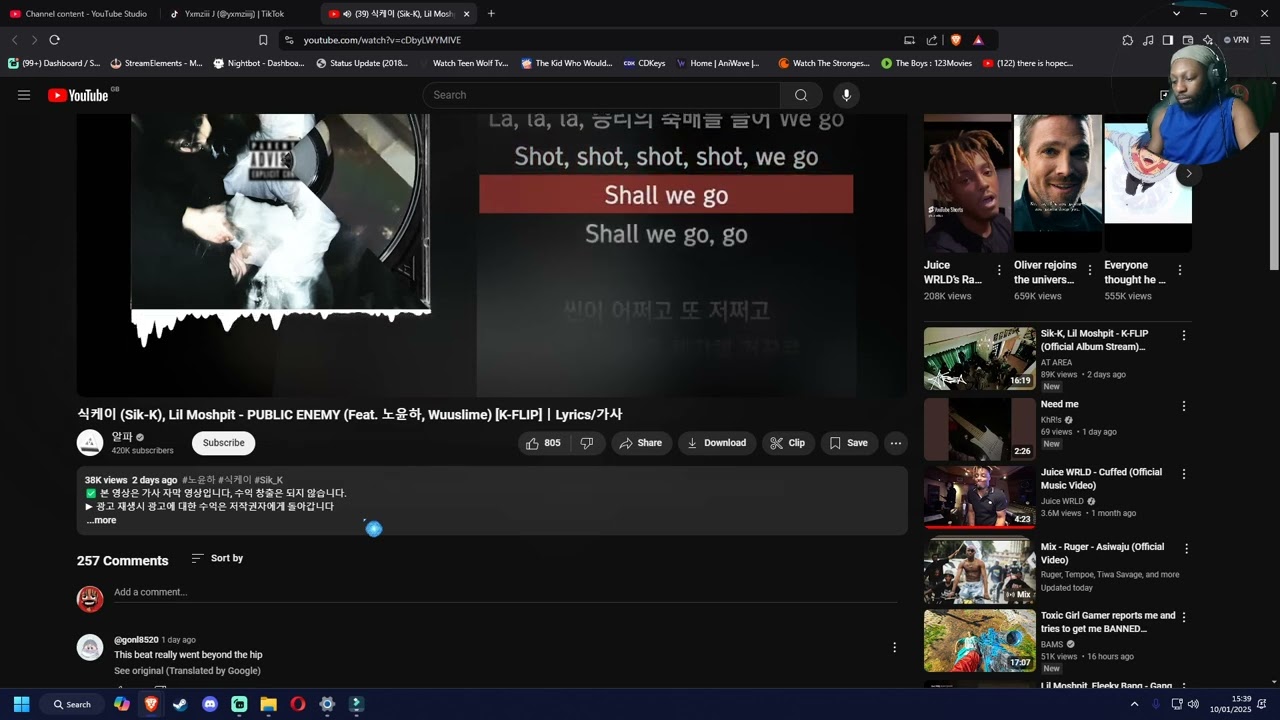Play K-FLIP Official Album Stream thumbnail

pos(980,358)
